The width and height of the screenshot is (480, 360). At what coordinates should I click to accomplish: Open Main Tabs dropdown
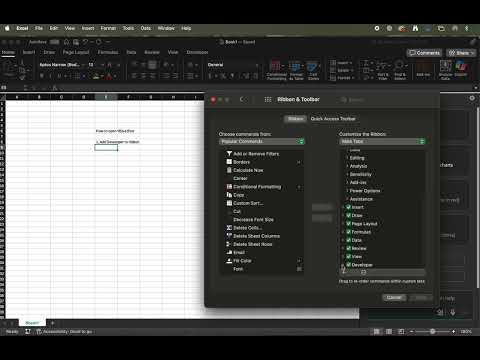click(x=382, y=141)
